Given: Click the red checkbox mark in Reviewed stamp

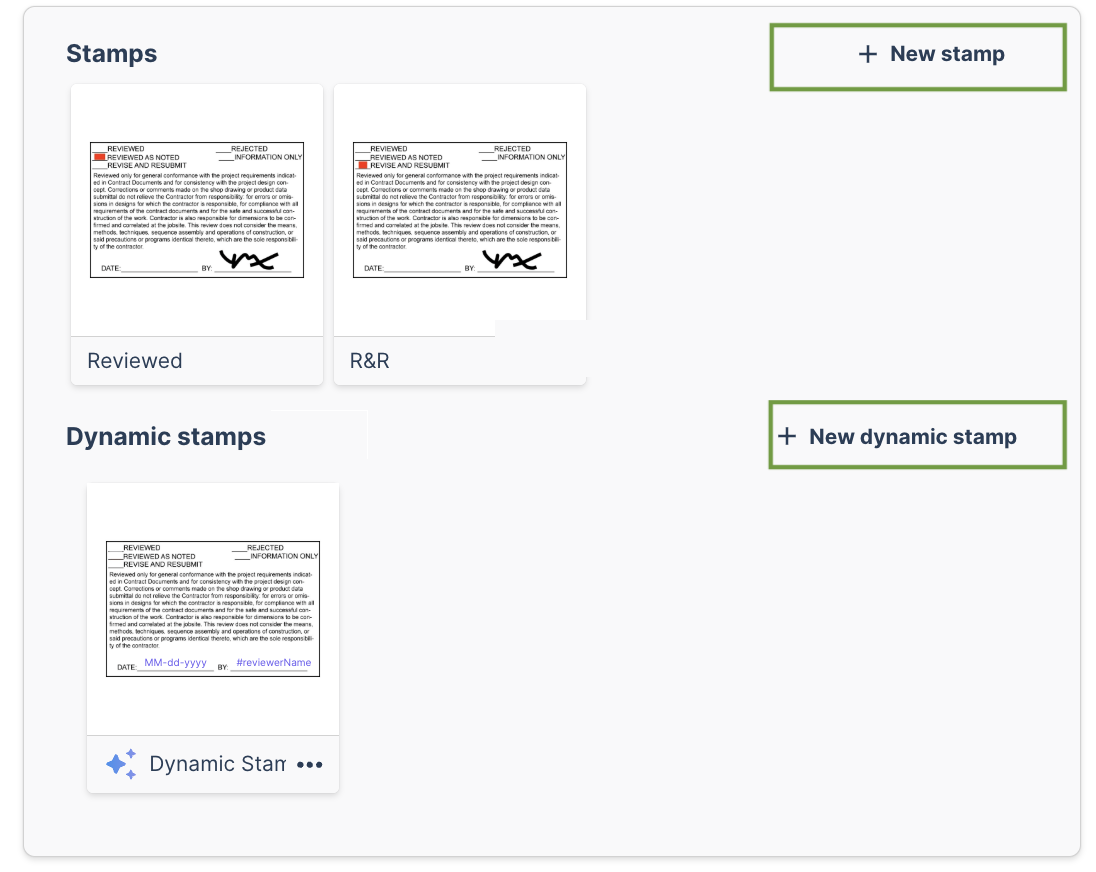Looking at the screenshot, I should point(99,157).
